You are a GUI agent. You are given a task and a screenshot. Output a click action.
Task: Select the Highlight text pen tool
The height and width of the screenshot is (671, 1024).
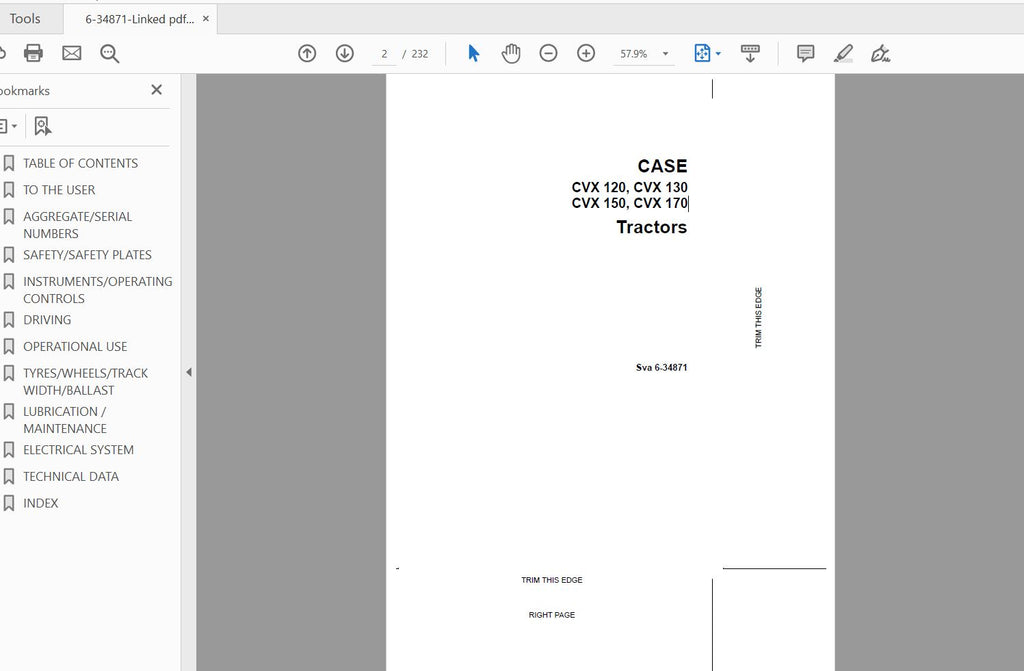843,54
